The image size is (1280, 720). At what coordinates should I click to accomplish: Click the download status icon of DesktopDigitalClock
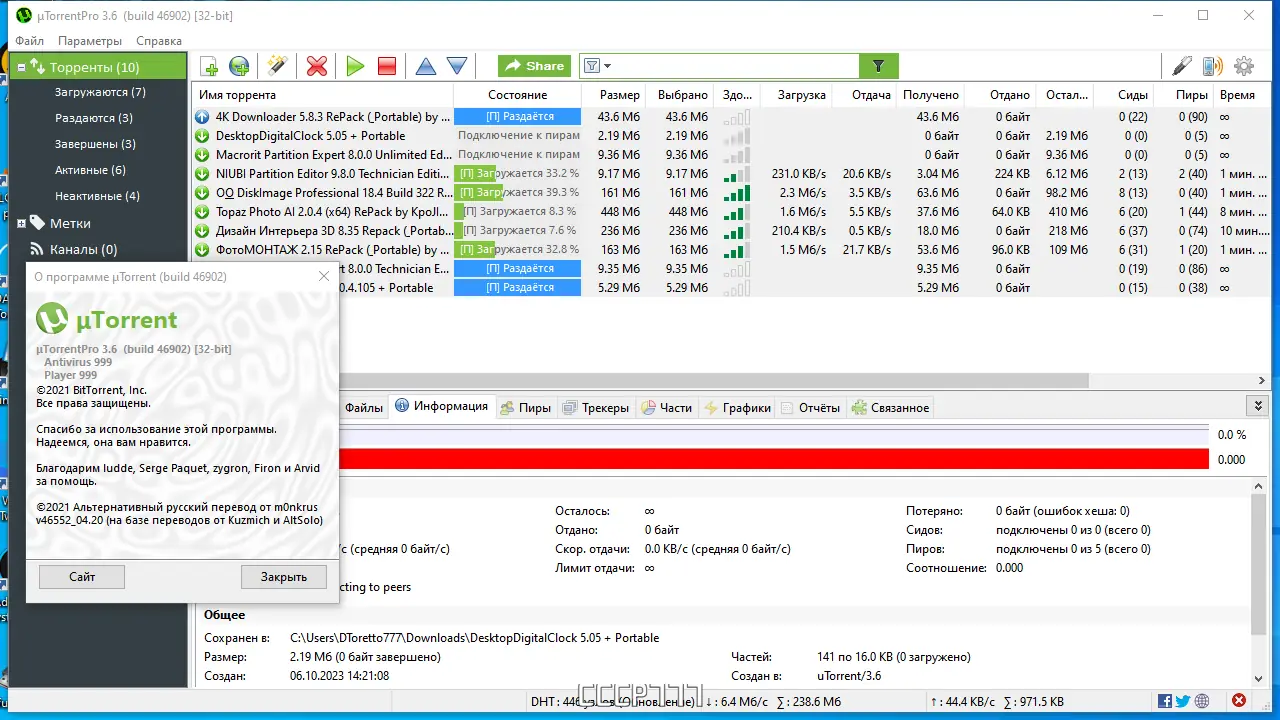coord(202,136)
